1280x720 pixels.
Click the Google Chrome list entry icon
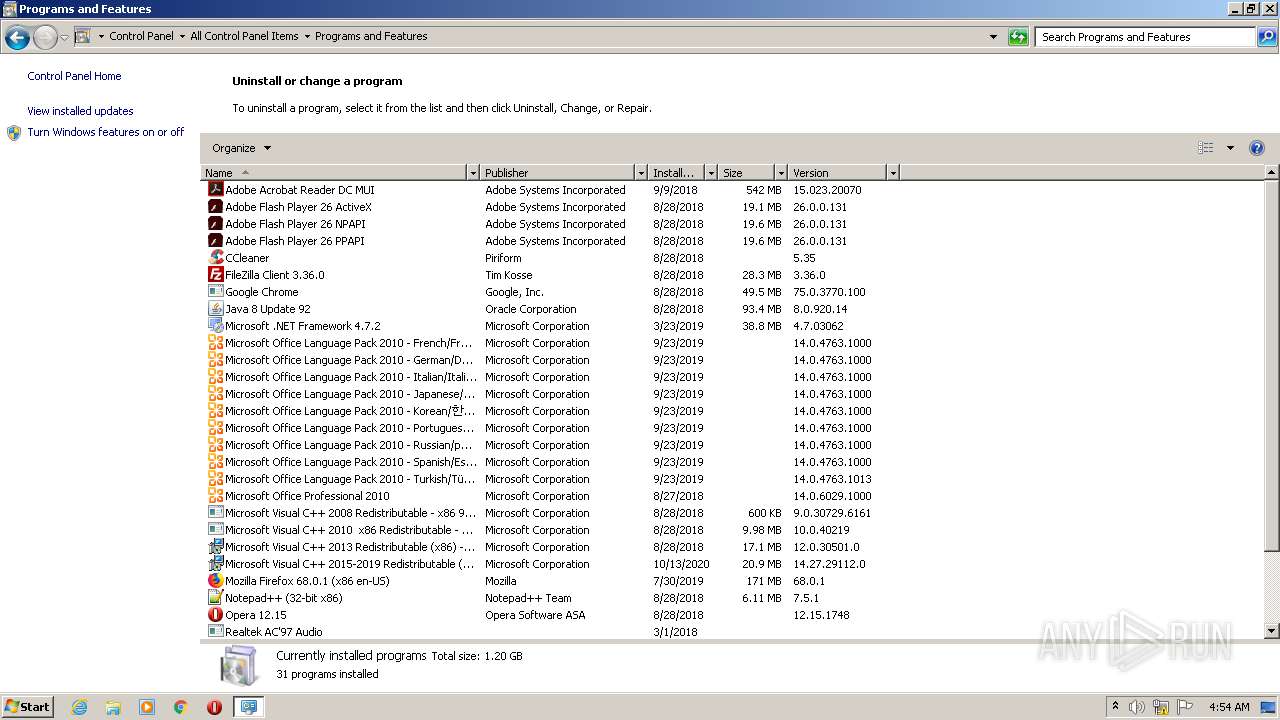pos(215,292)
